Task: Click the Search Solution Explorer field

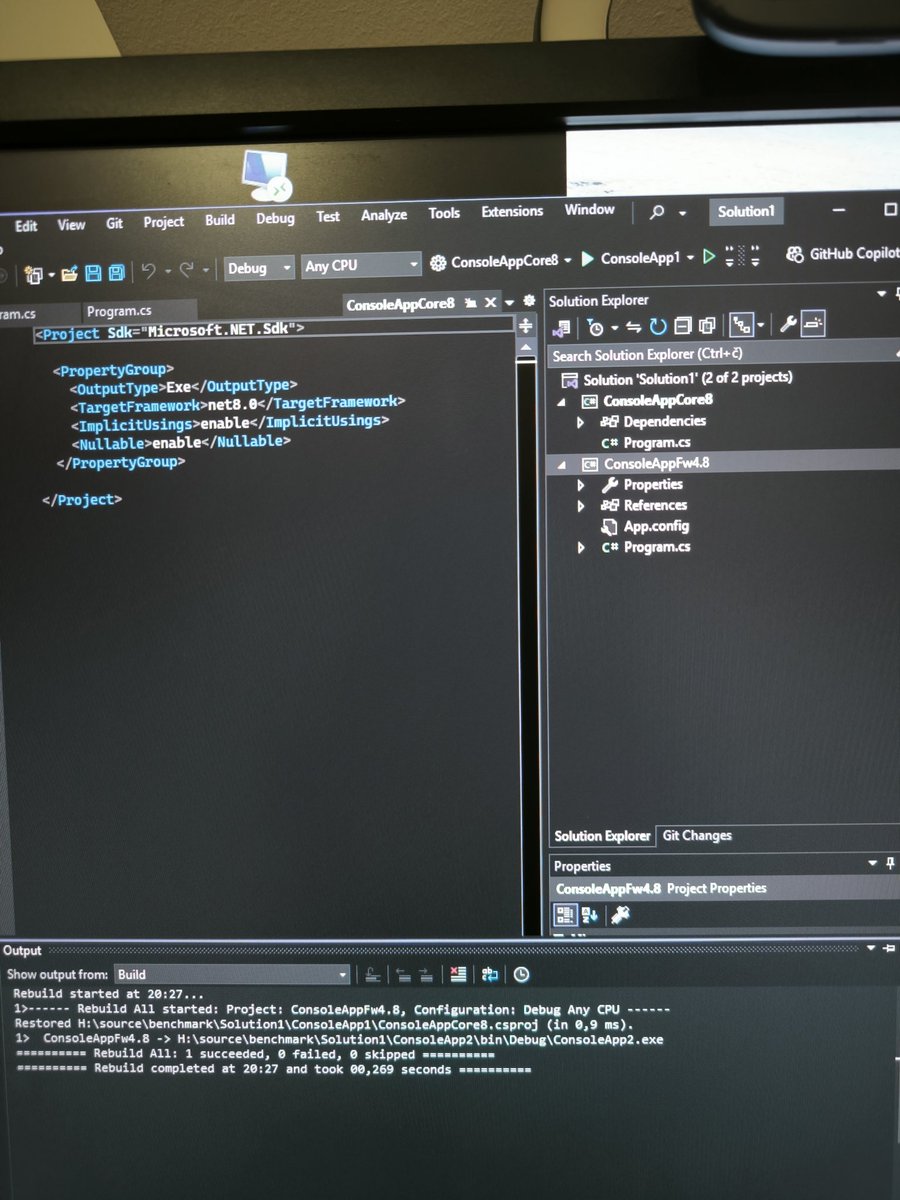Action: 723,354
